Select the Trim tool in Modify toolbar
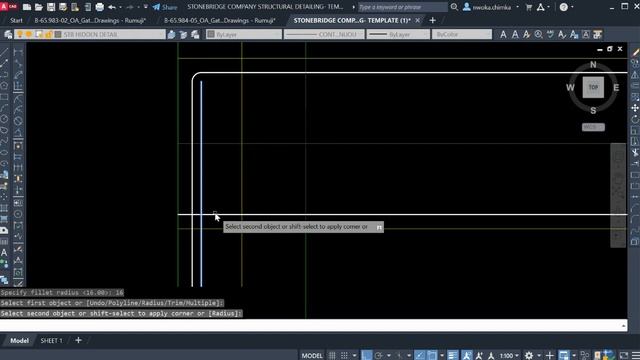This screenshot has width=640, height=360. [x=635, y=153]
